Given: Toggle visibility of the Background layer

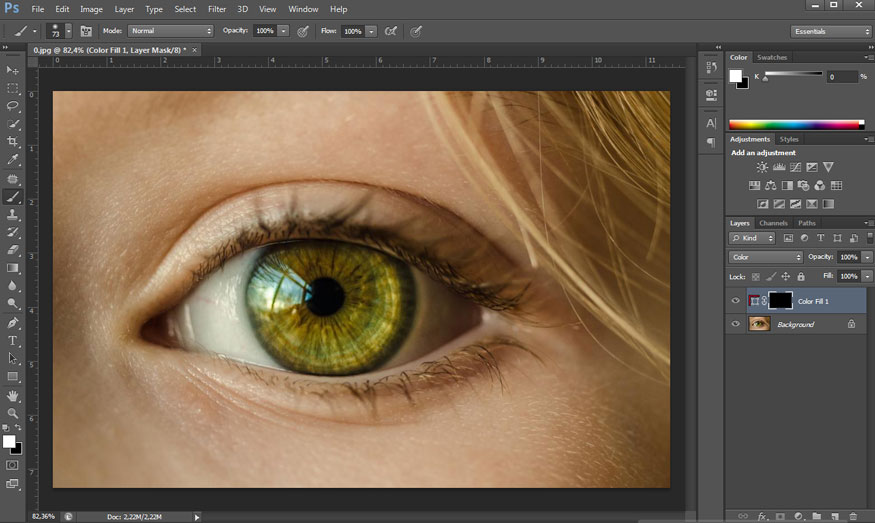Looking at the screenshot, I should (x=736, y=324).
